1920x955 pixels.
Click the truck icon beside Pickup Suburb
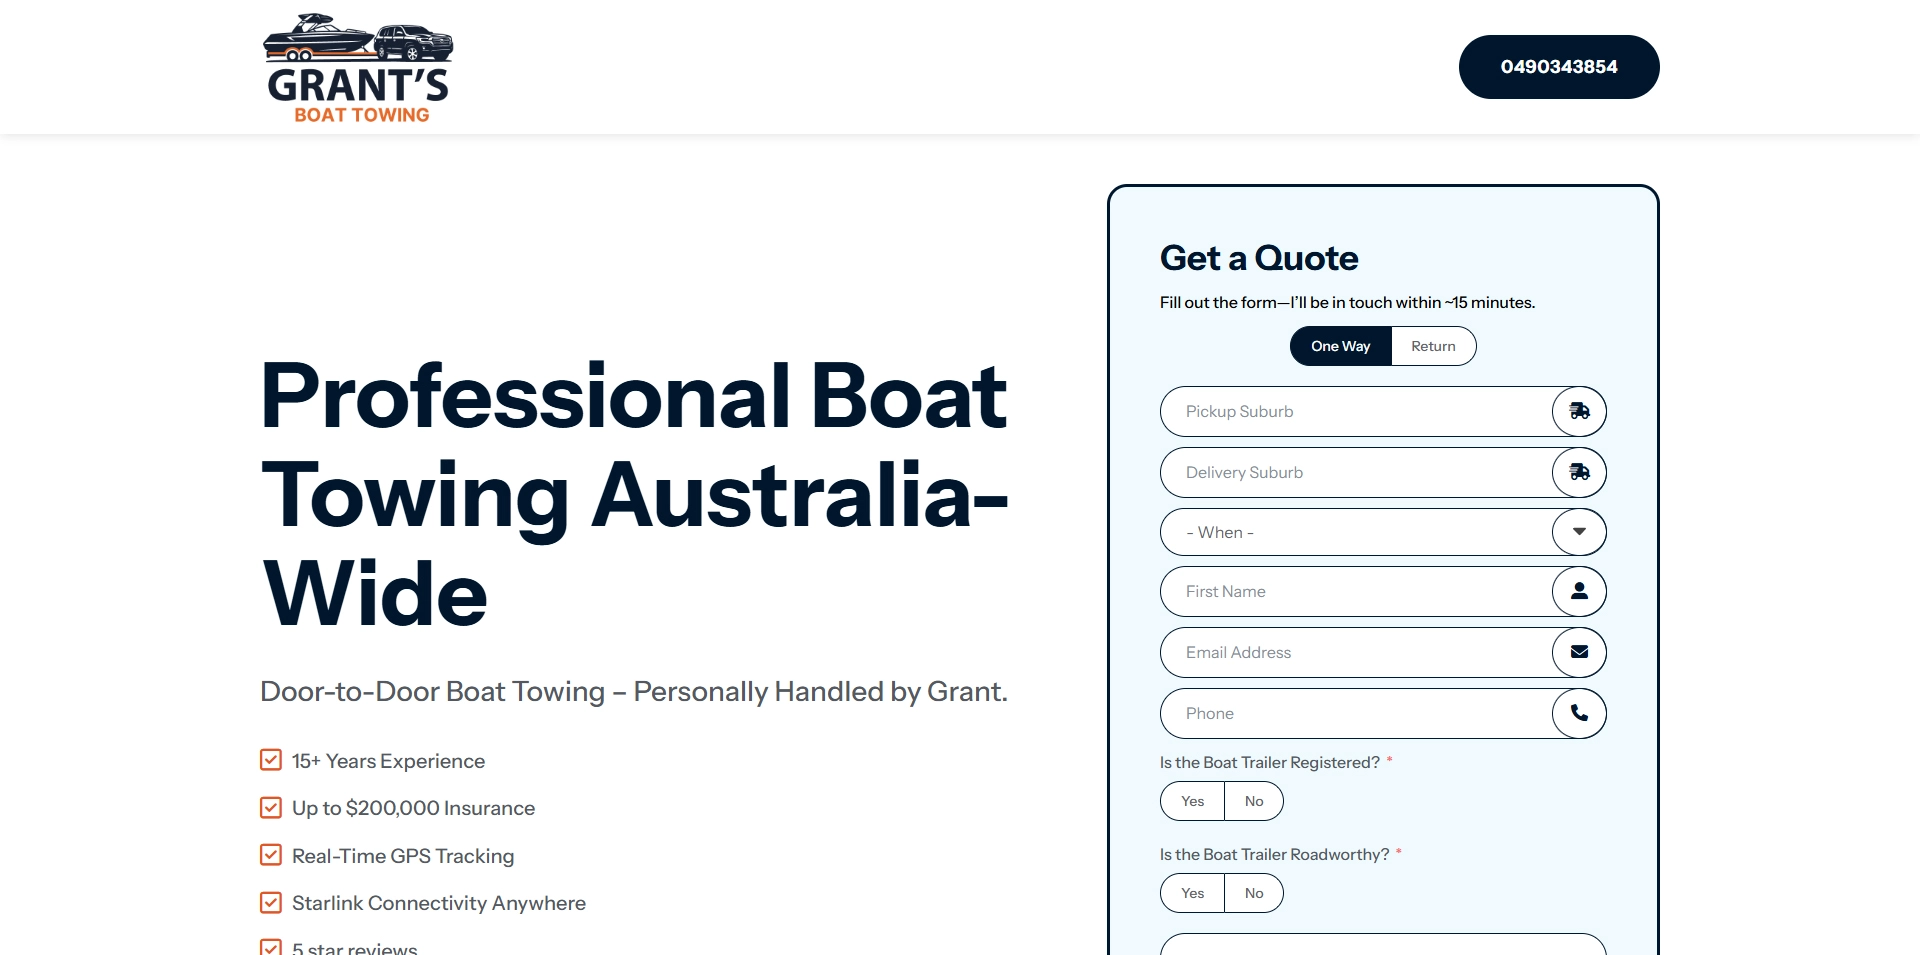(1578, 411)
